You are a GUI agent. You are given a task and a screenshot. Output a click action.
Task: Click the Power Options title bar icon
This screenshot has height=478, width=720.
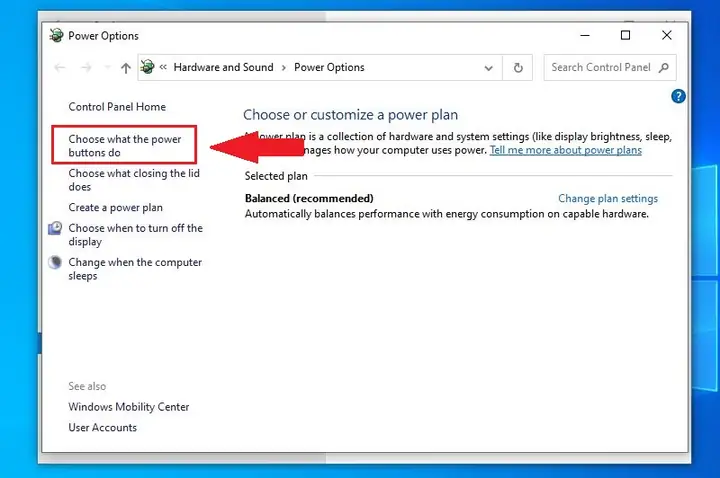[x=56, y=35]
